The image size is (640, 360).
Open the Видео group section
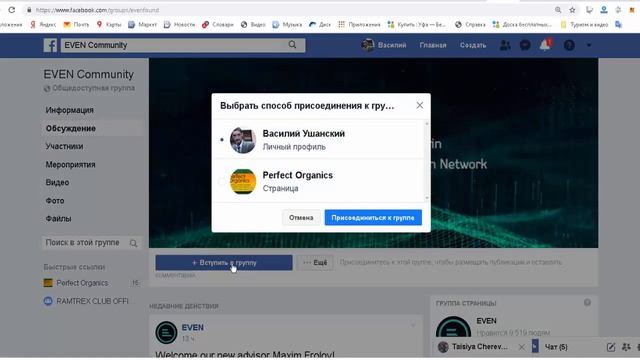tap(57, 182)
